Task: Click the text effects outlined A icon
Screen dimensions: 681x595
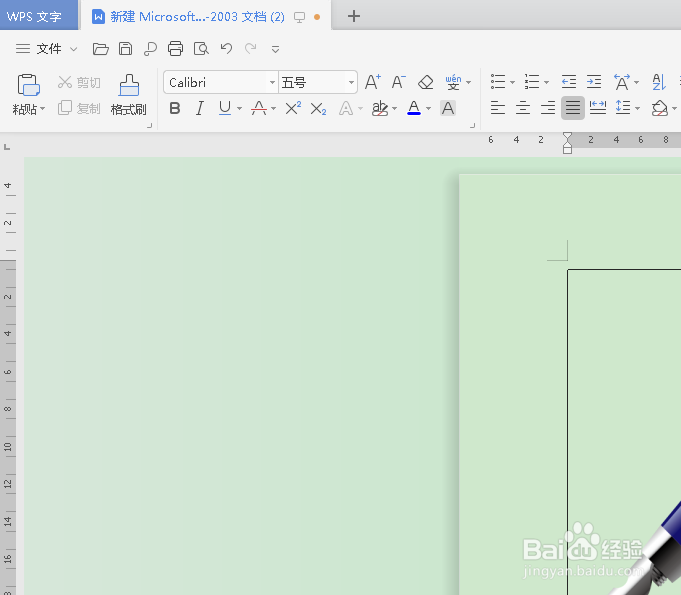Action: [x=346, y=108]
